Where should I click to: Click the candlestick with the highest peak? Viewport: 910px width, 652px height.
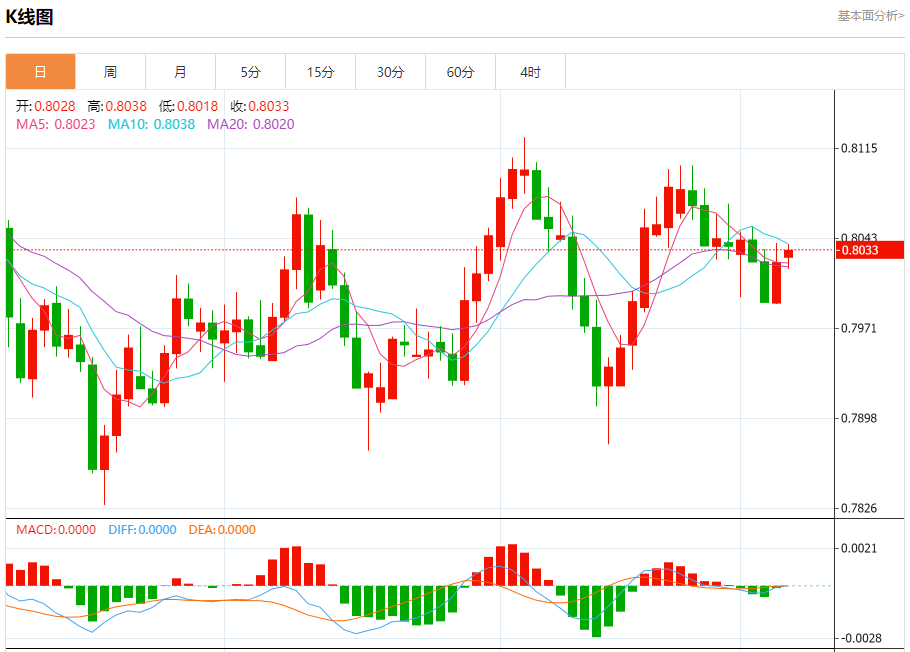point(525,171)
